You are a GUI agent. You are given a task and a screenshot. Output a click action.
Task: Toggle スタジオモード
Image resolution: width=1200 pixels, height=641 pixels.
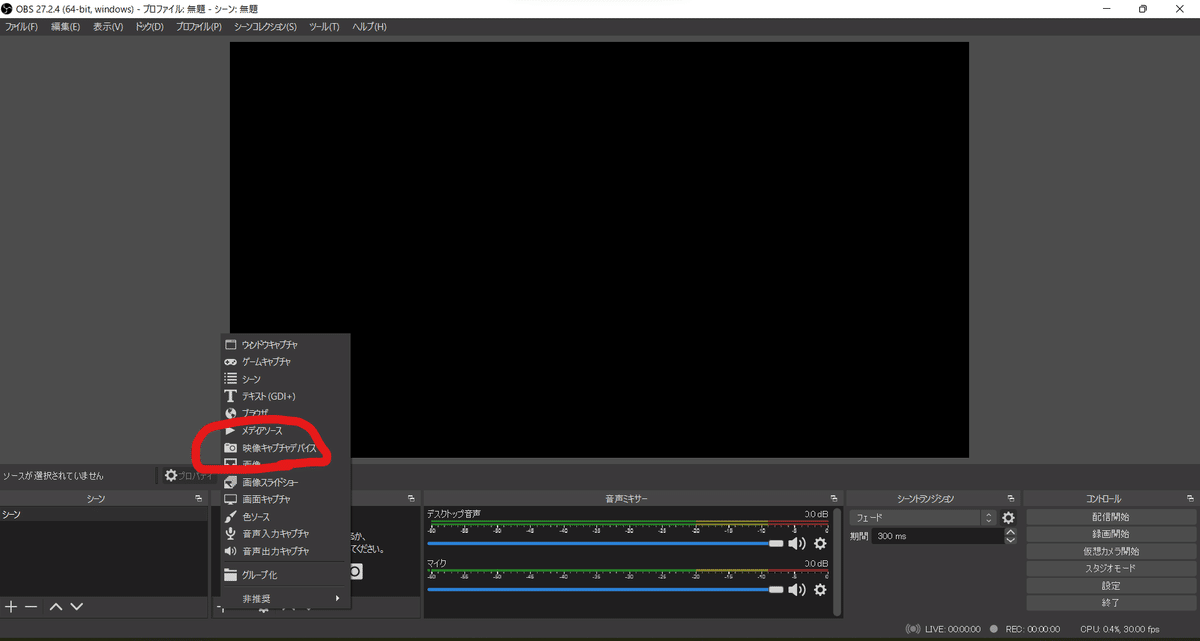(1110, 568)
